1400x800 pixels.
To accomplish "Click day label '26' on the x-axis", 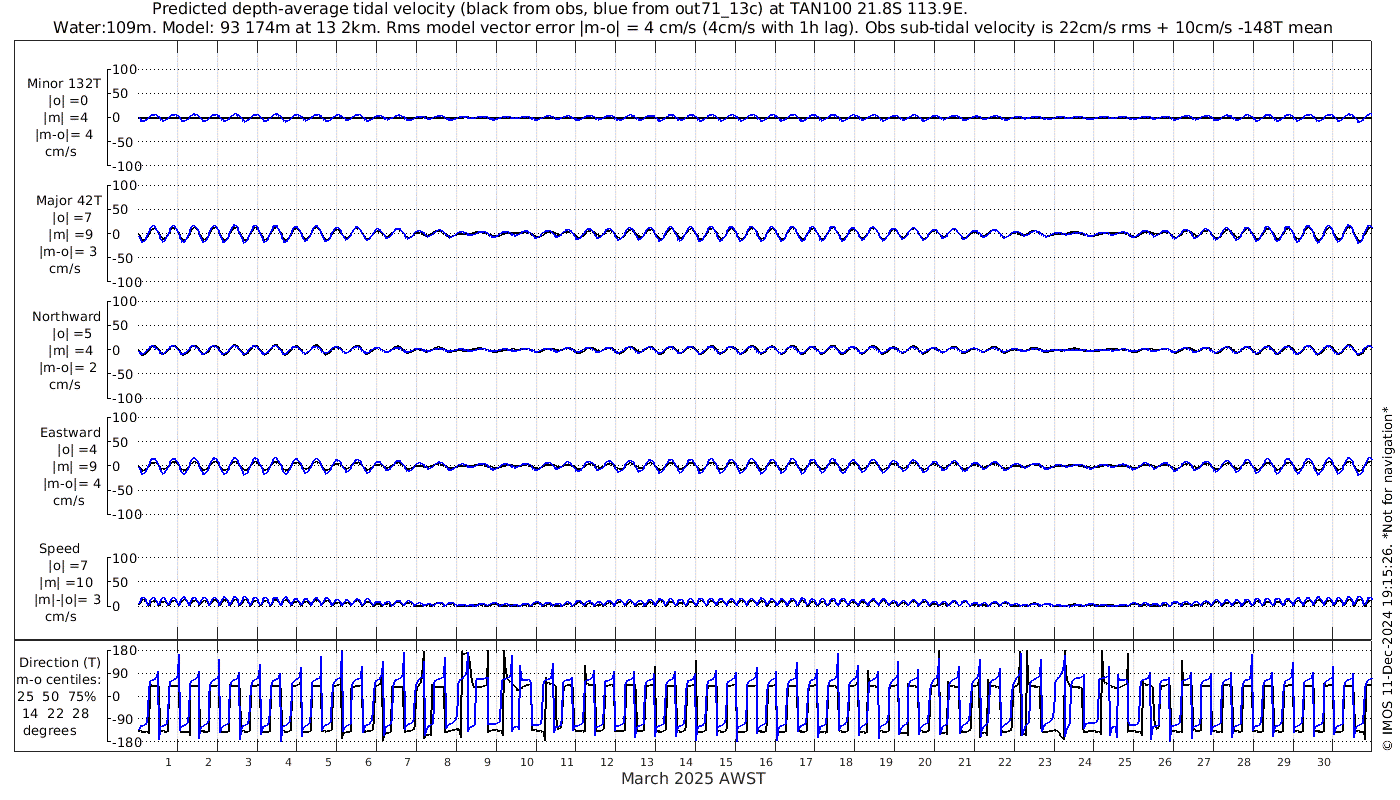I will tap(1164, 762).
